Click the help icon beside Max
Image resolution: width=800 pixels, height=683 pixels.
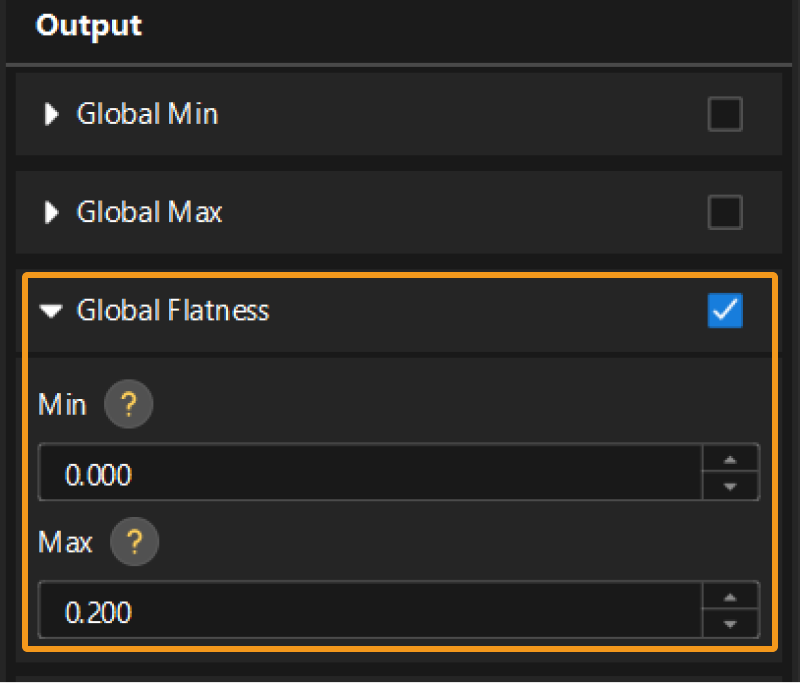(x=134, y=542)
